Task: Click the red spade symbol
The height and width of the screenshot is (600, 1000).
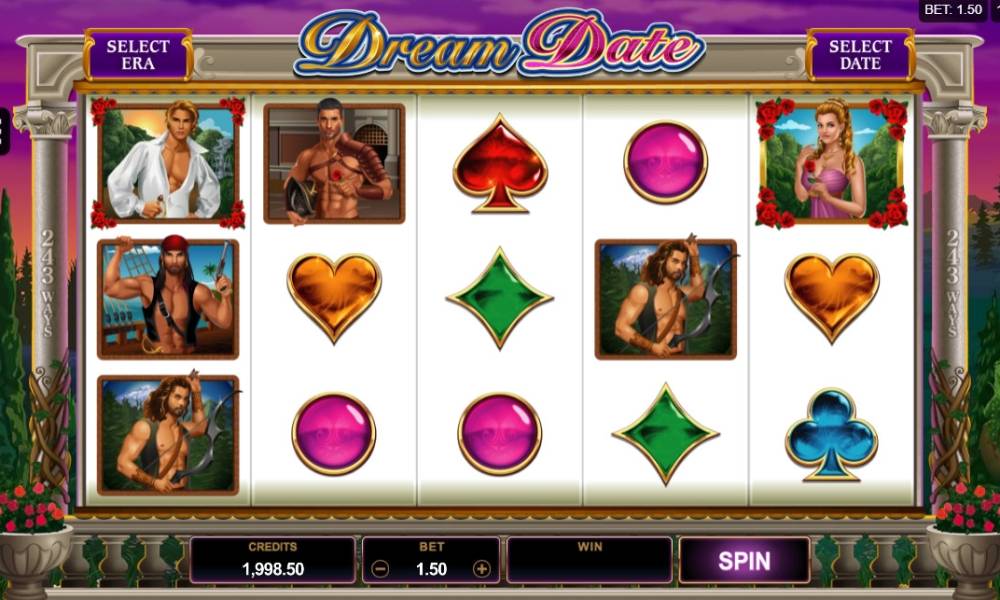Action: [500, 163]
